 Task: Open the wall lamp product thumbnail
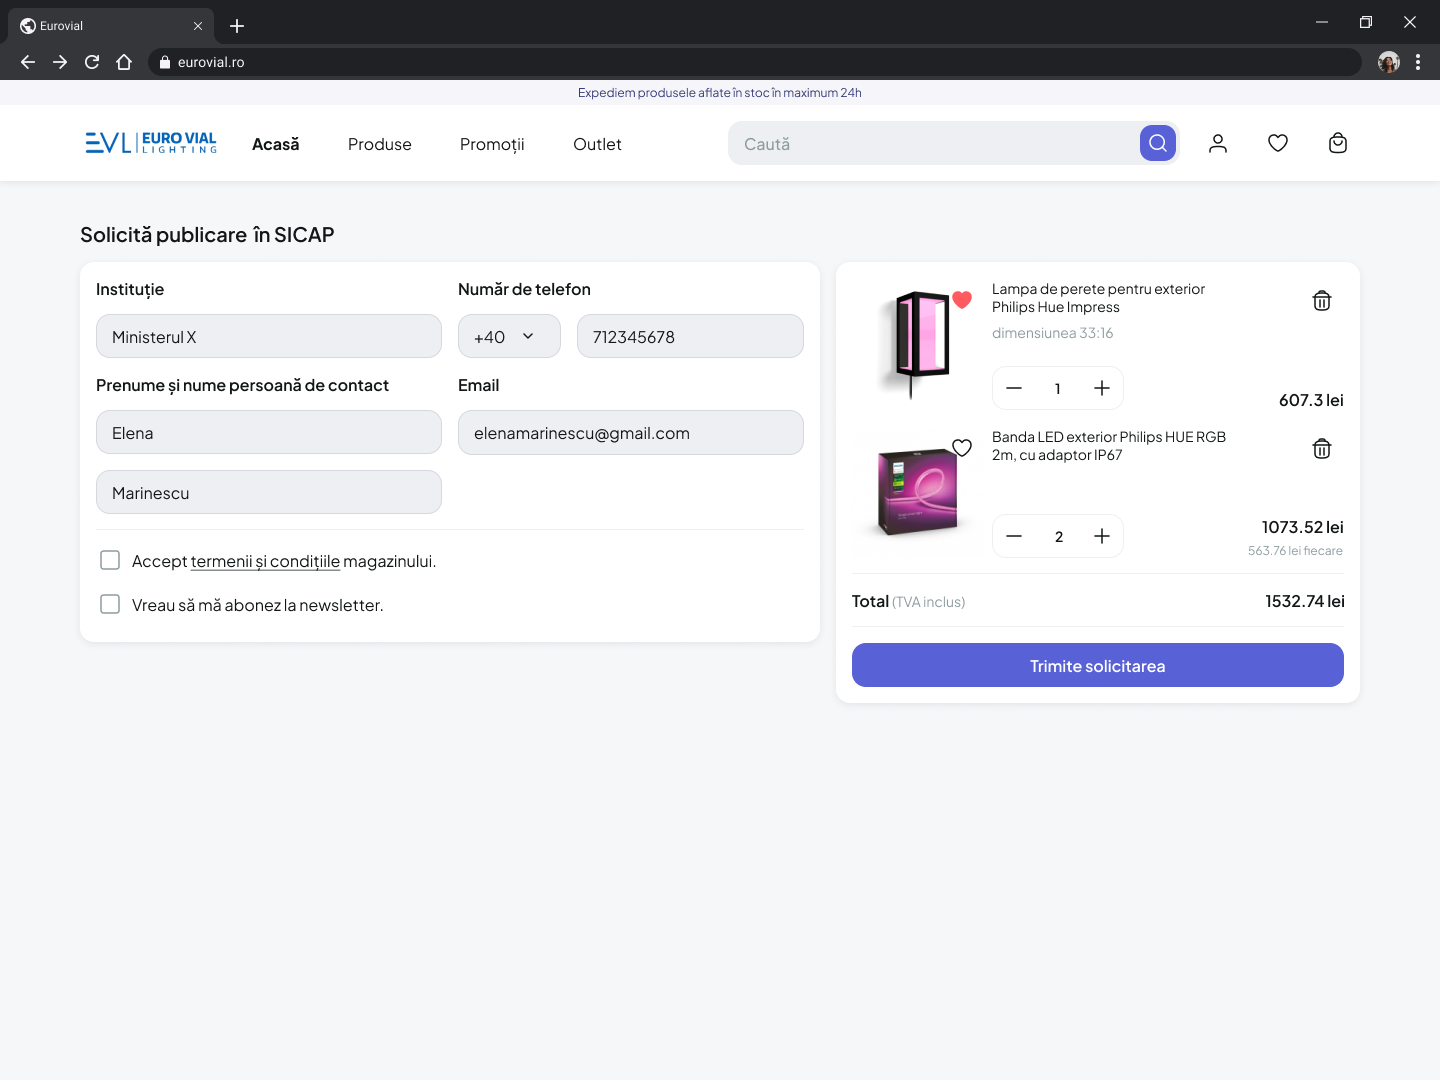tap(913, 342)
